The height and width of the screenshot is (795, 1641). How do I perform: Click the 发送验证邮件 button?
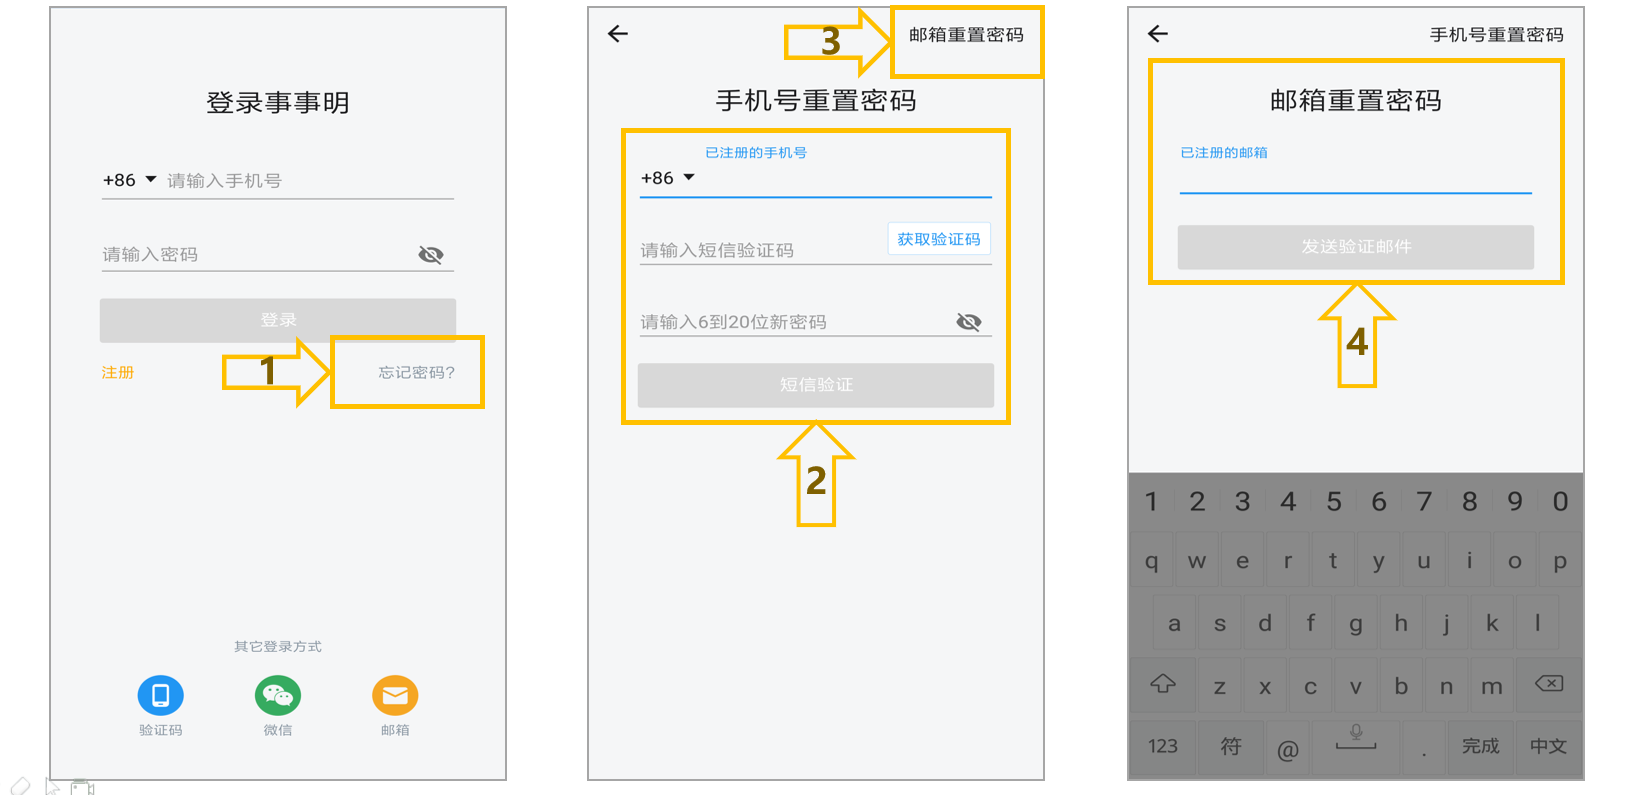coord(1356,247)
